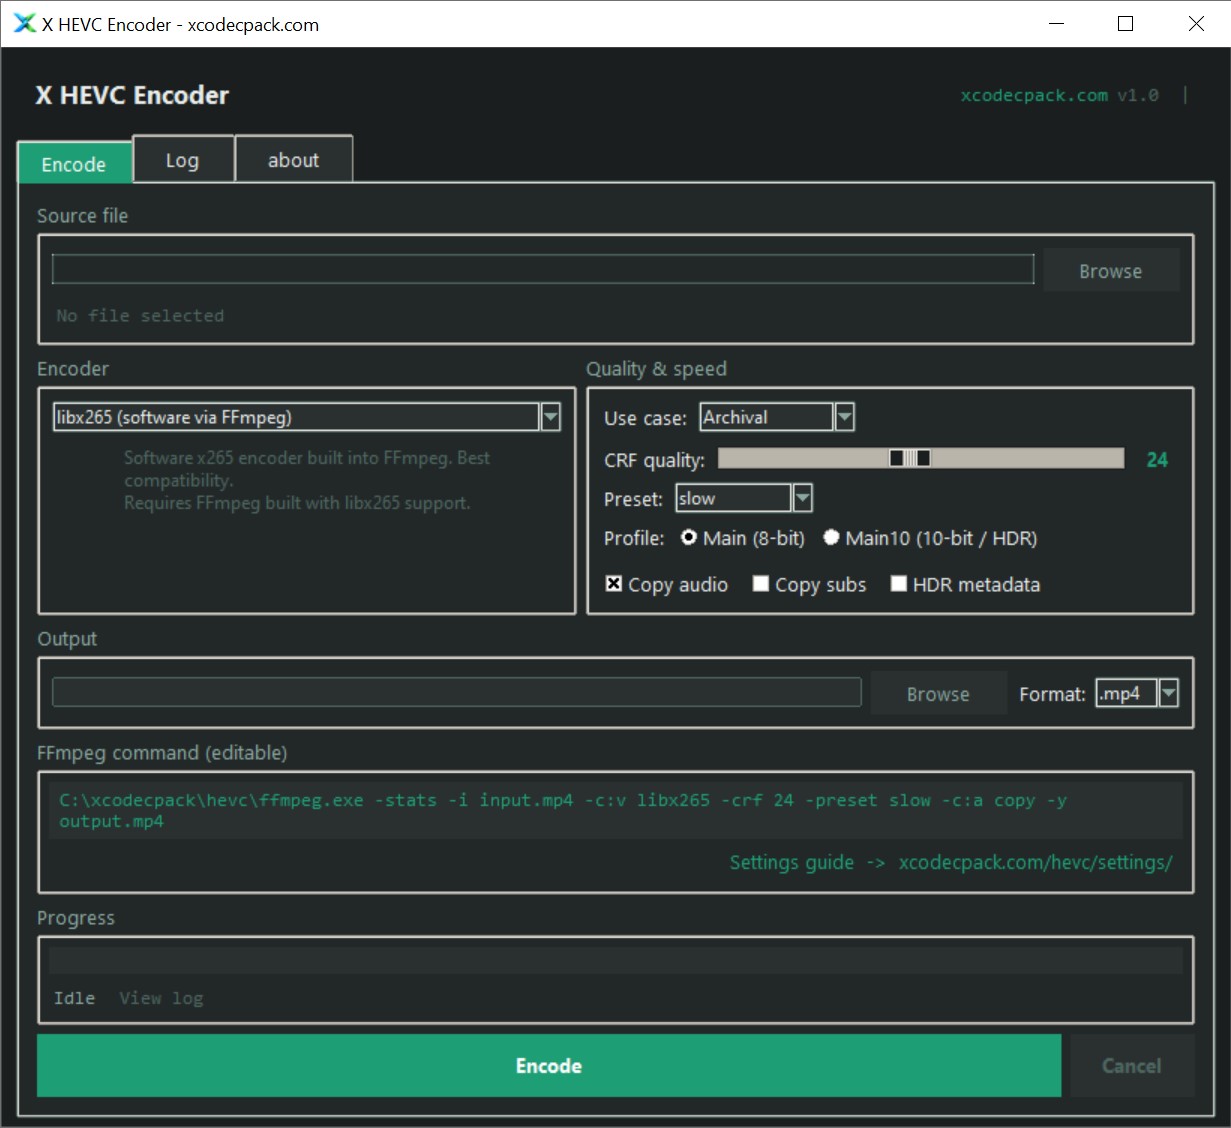
Task: Click the Cancel button
Action: [x=1132, y=1065]
